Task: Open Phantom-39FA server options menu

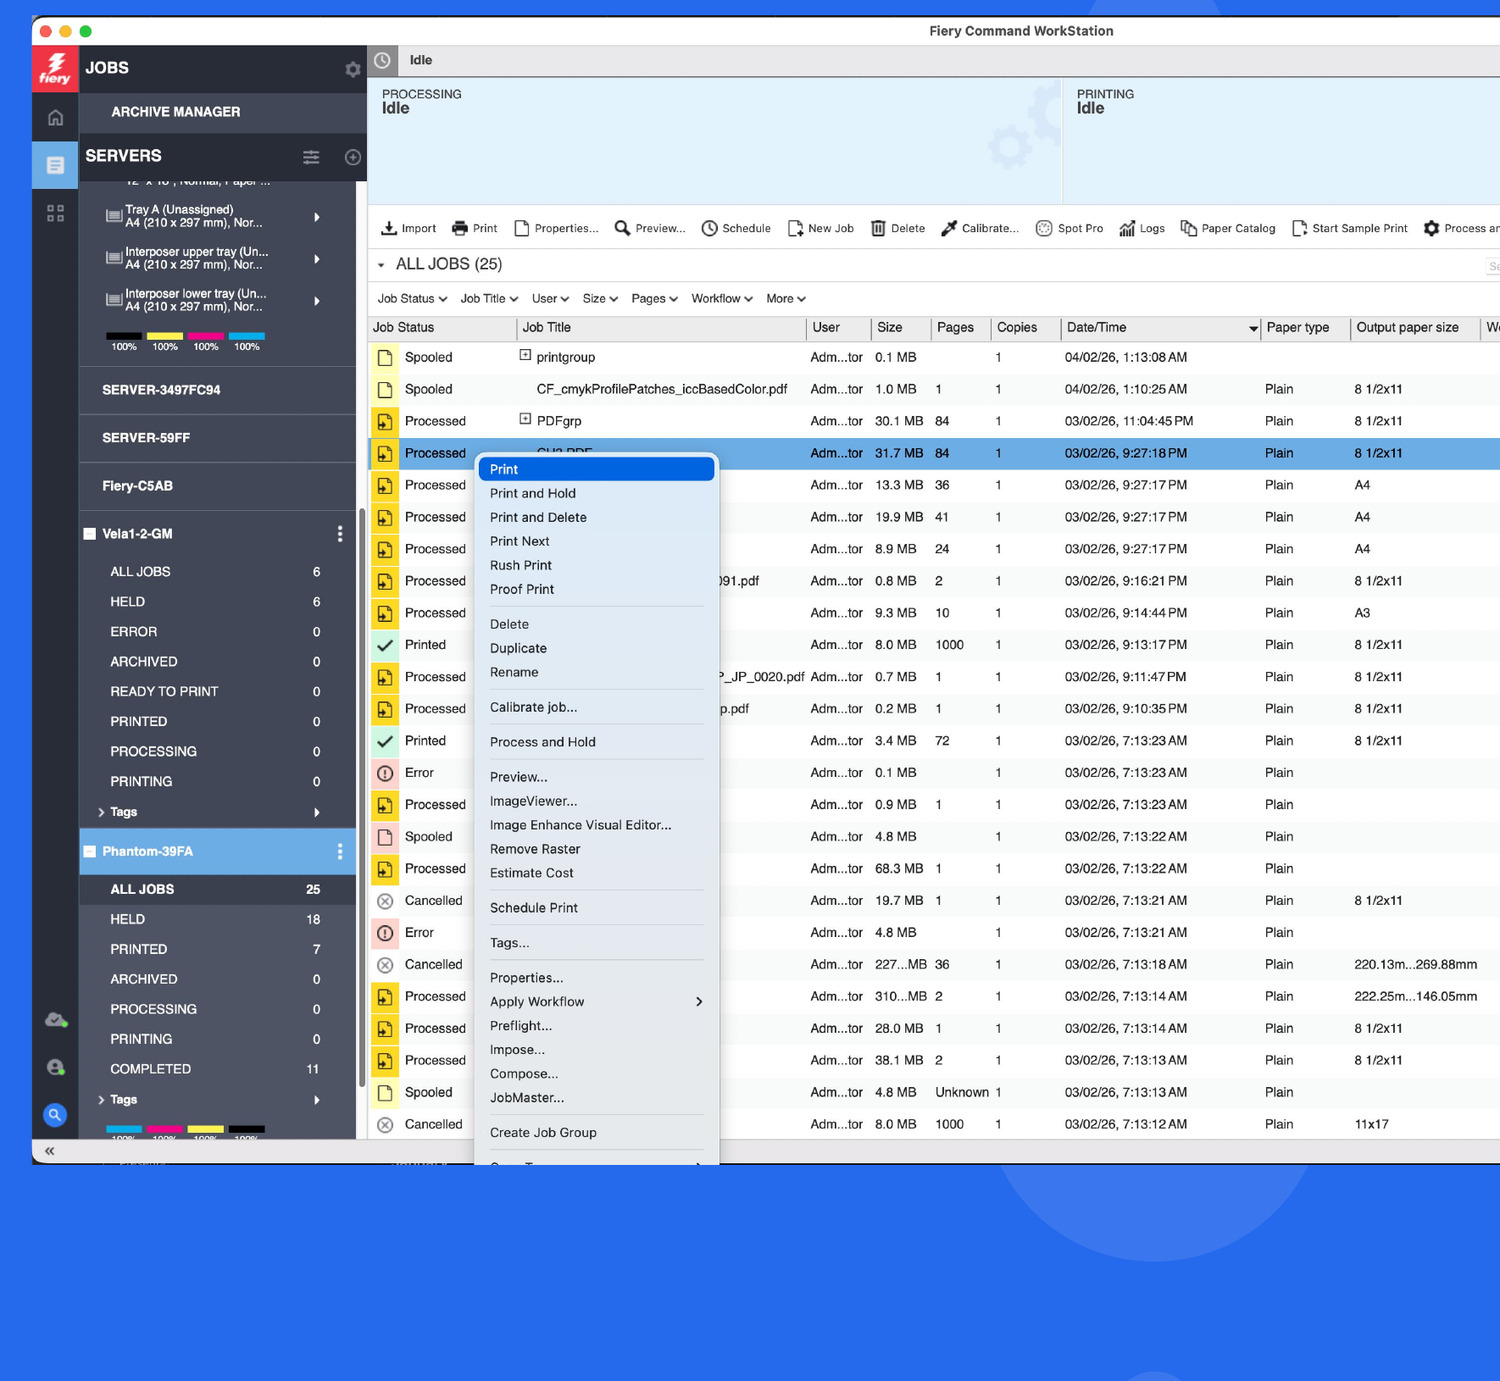Action: (x=340, y=851)
